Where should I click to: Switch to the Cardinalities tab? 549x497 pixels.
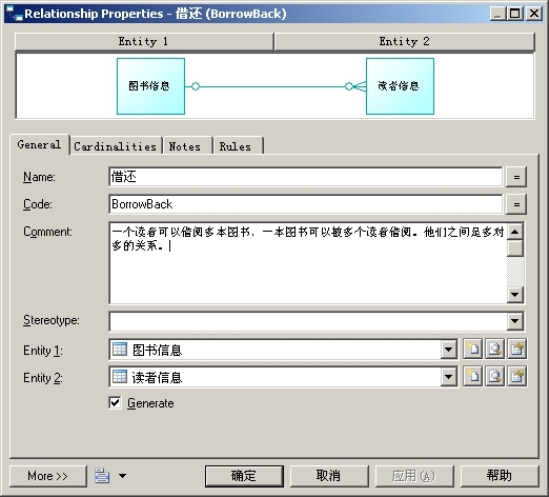pyautogui.click(x=116, y=146)
